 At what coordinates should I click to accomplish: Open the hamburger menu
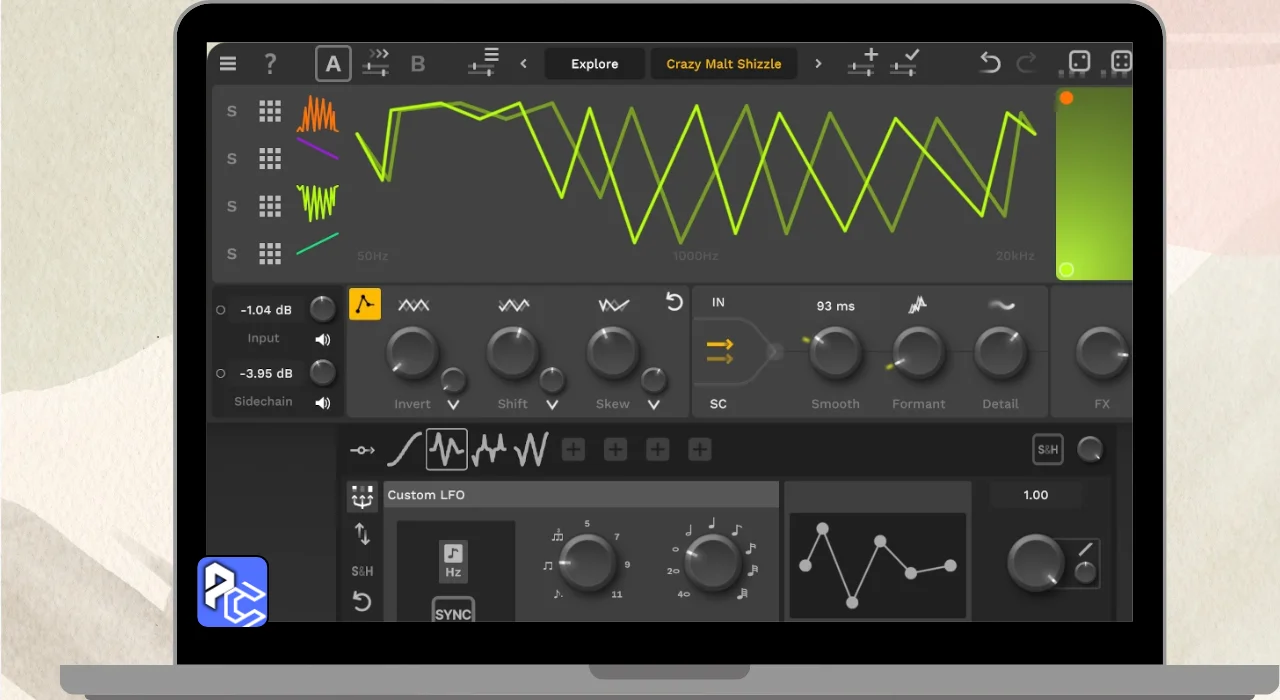click(x=228, y=64)
